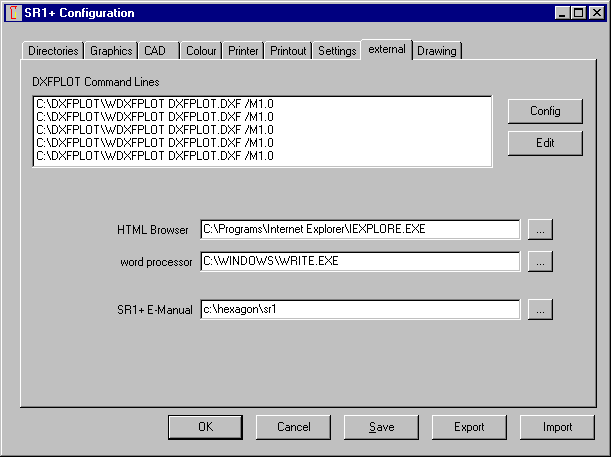
Task: Focus the word processor path field
Action: click(x=360, y=261)
